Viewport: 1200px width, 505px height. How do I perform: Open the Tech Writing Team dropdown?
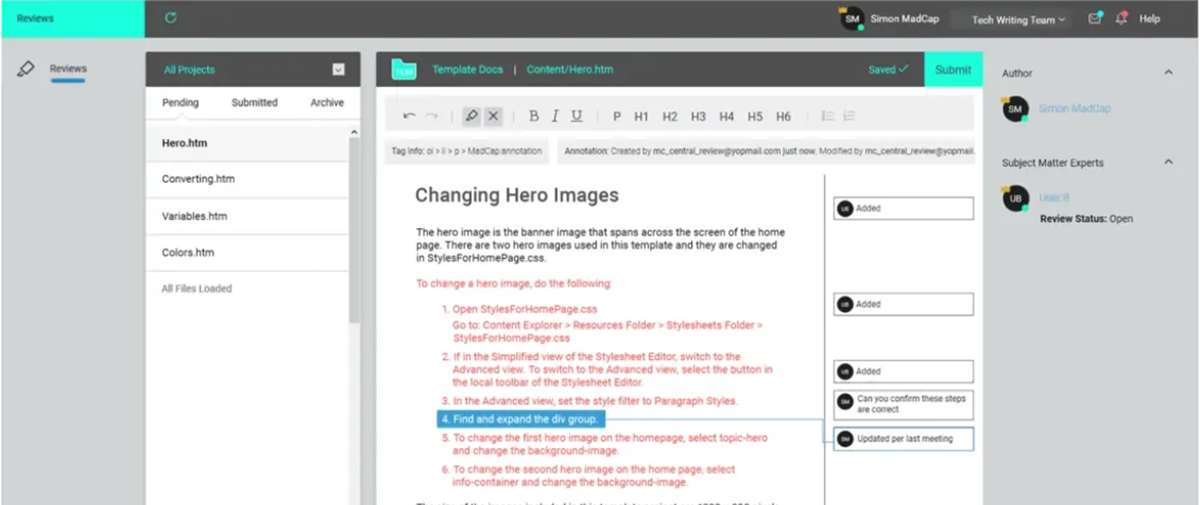tap(1018, 20)
